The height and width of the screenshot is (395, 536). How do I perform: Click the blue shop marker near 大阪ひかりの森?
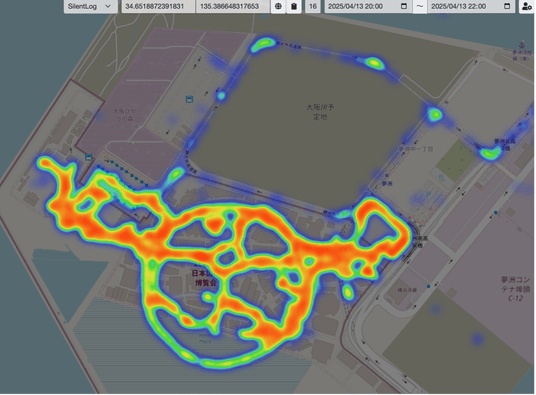pyautogui.click(x=189, y=99)
